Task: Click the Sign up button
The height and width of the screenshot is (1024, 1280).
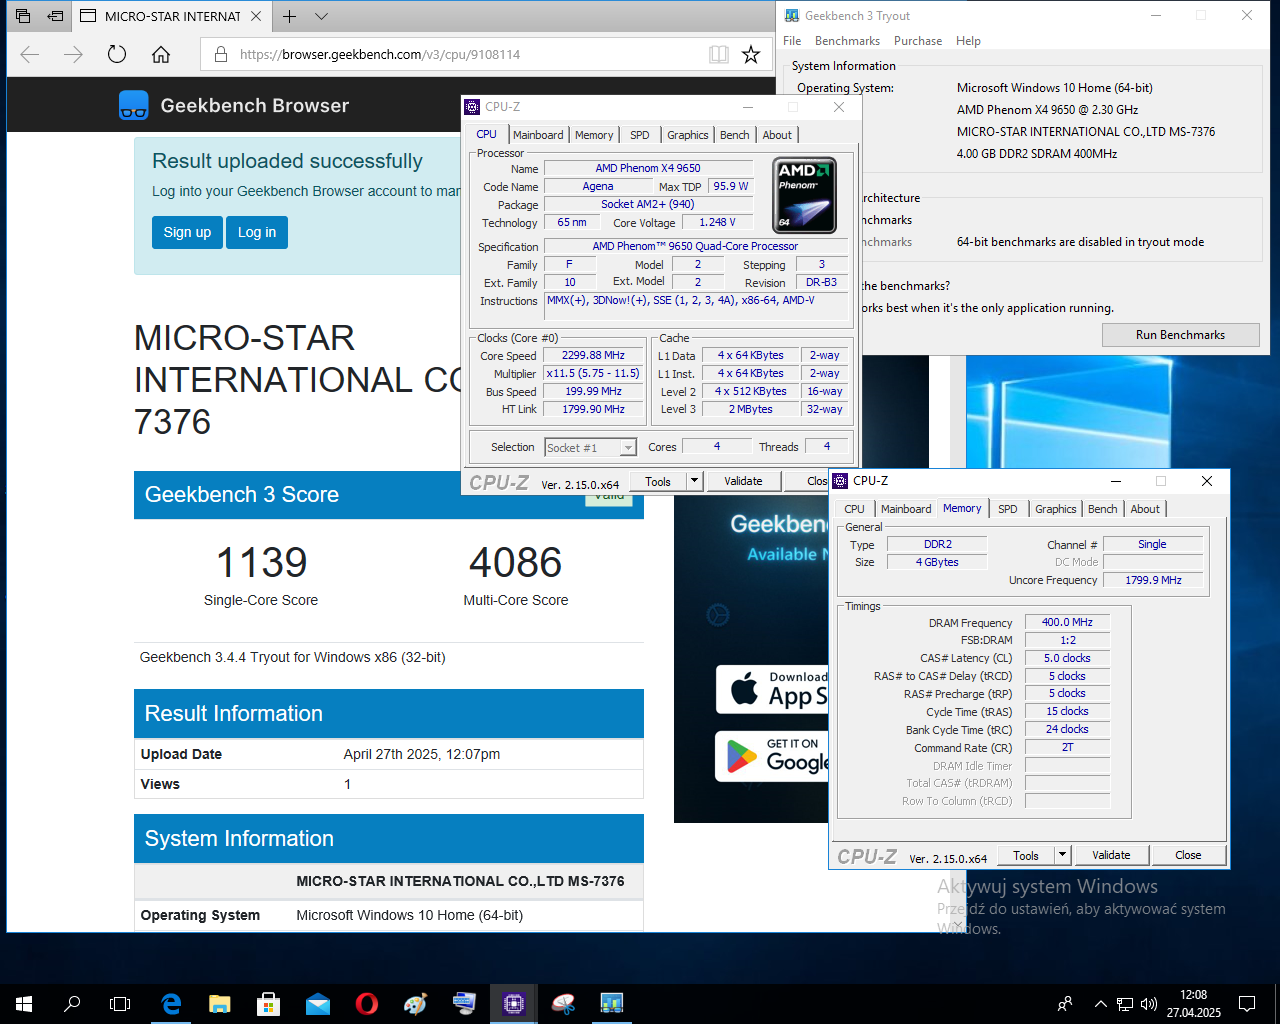Action: point(187,232)
